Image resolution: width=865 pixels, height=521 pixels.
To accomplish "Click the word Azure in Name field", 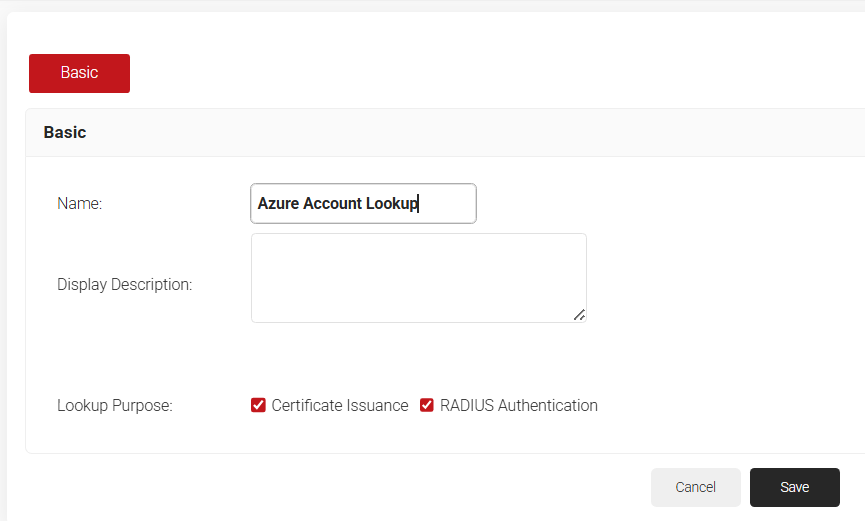I will (x=278, y=203).
